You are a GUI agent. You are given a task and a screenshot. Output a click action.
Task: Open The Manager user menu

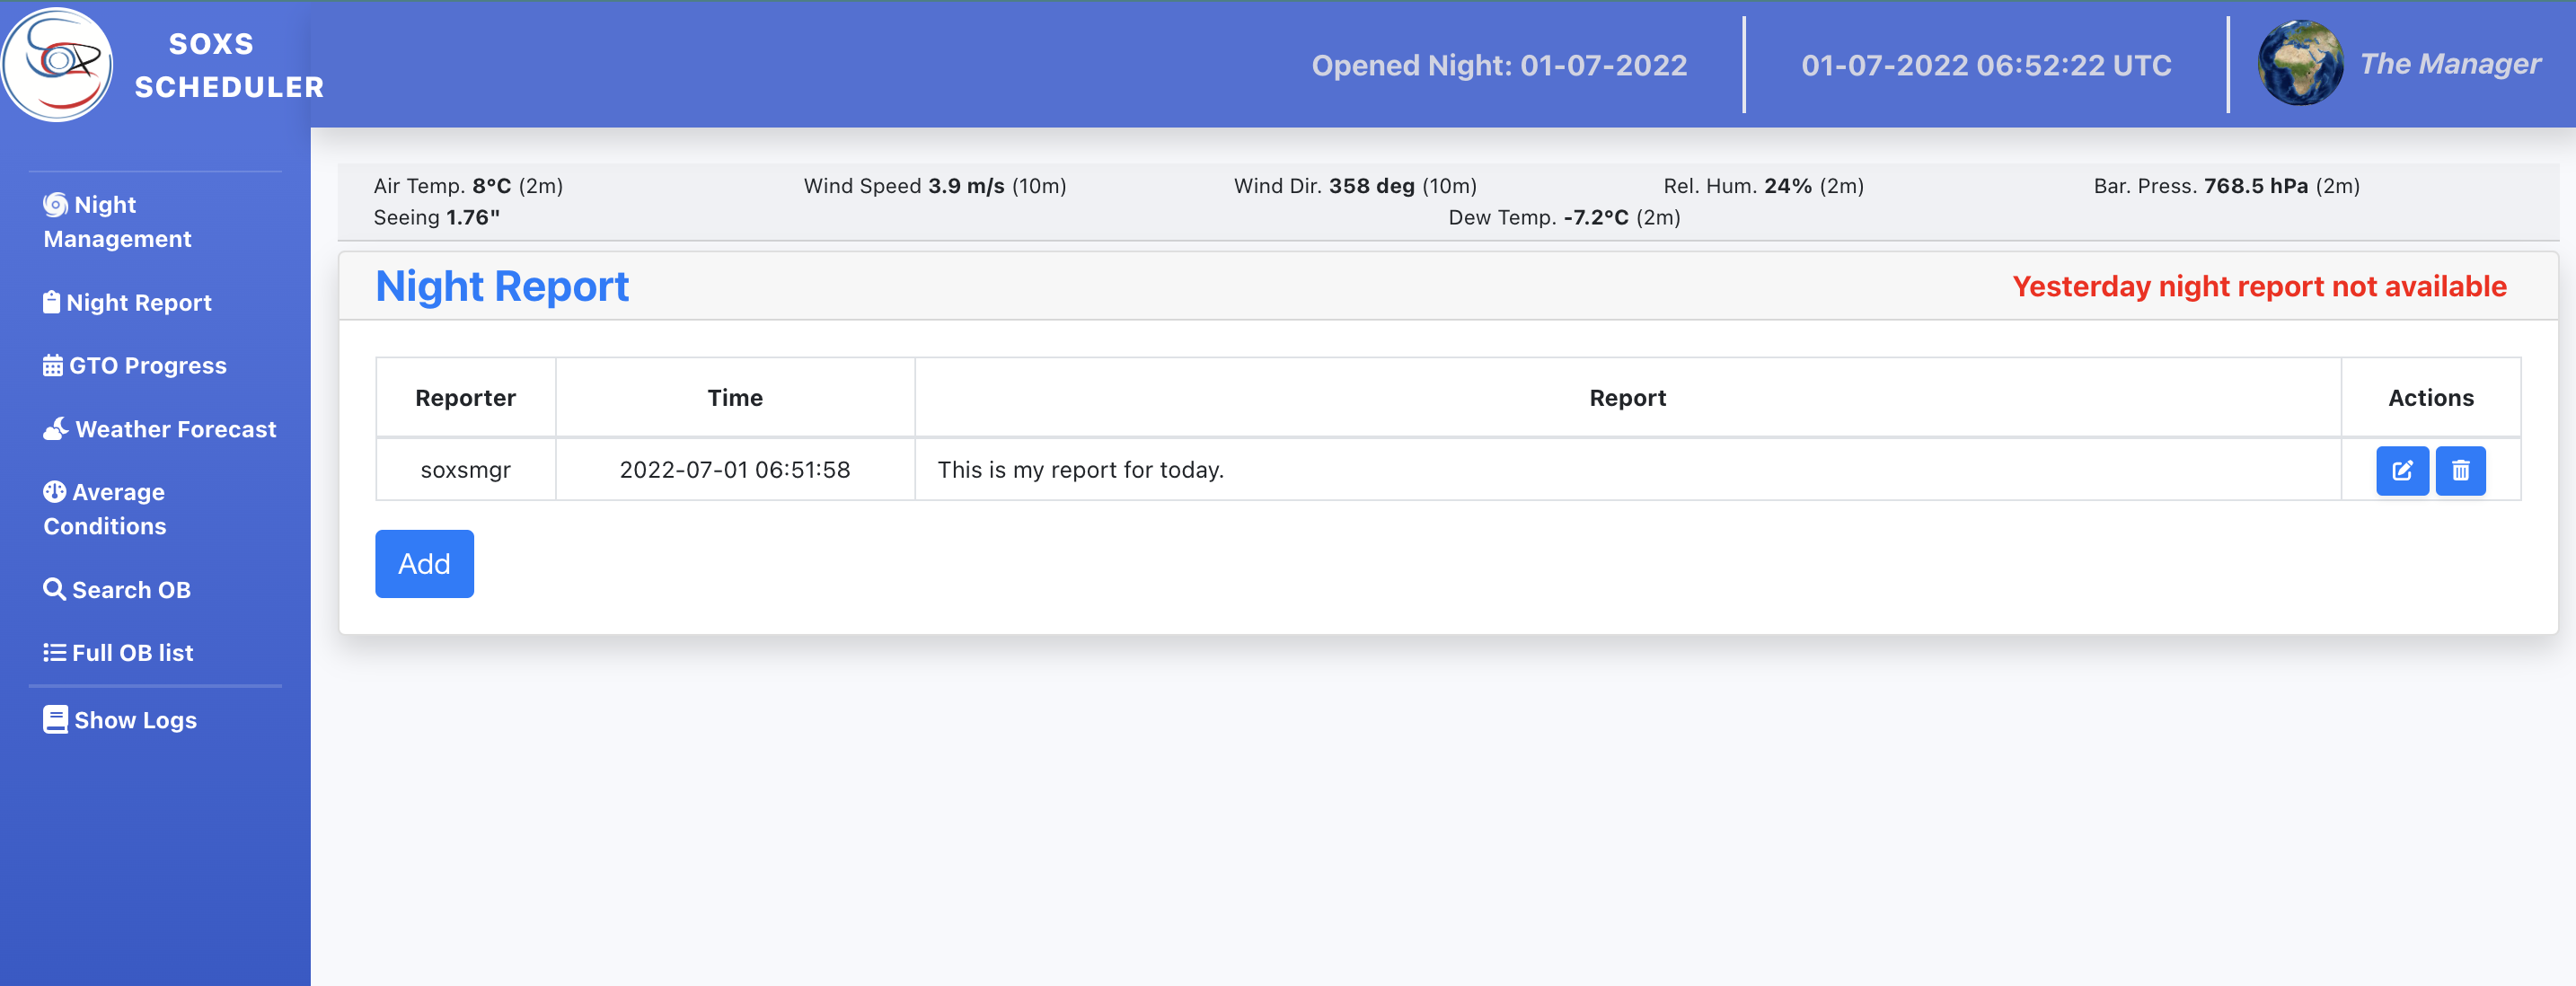pyautogui.click(x=2449, y=64)
